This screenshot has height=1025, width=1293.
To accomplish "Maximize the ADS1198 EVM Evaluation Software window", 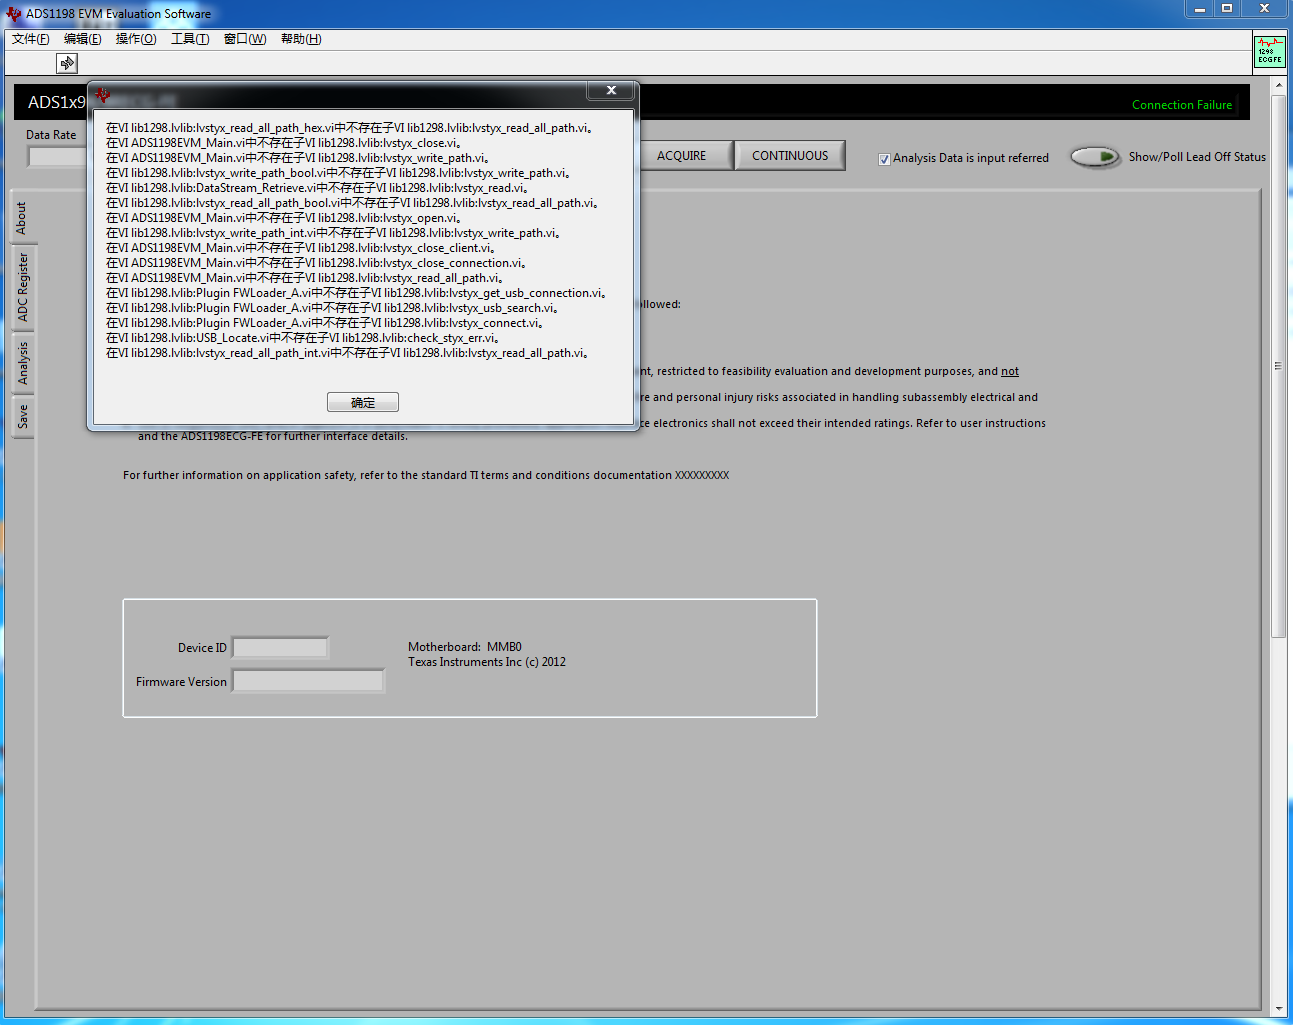I will point(1227,9).
